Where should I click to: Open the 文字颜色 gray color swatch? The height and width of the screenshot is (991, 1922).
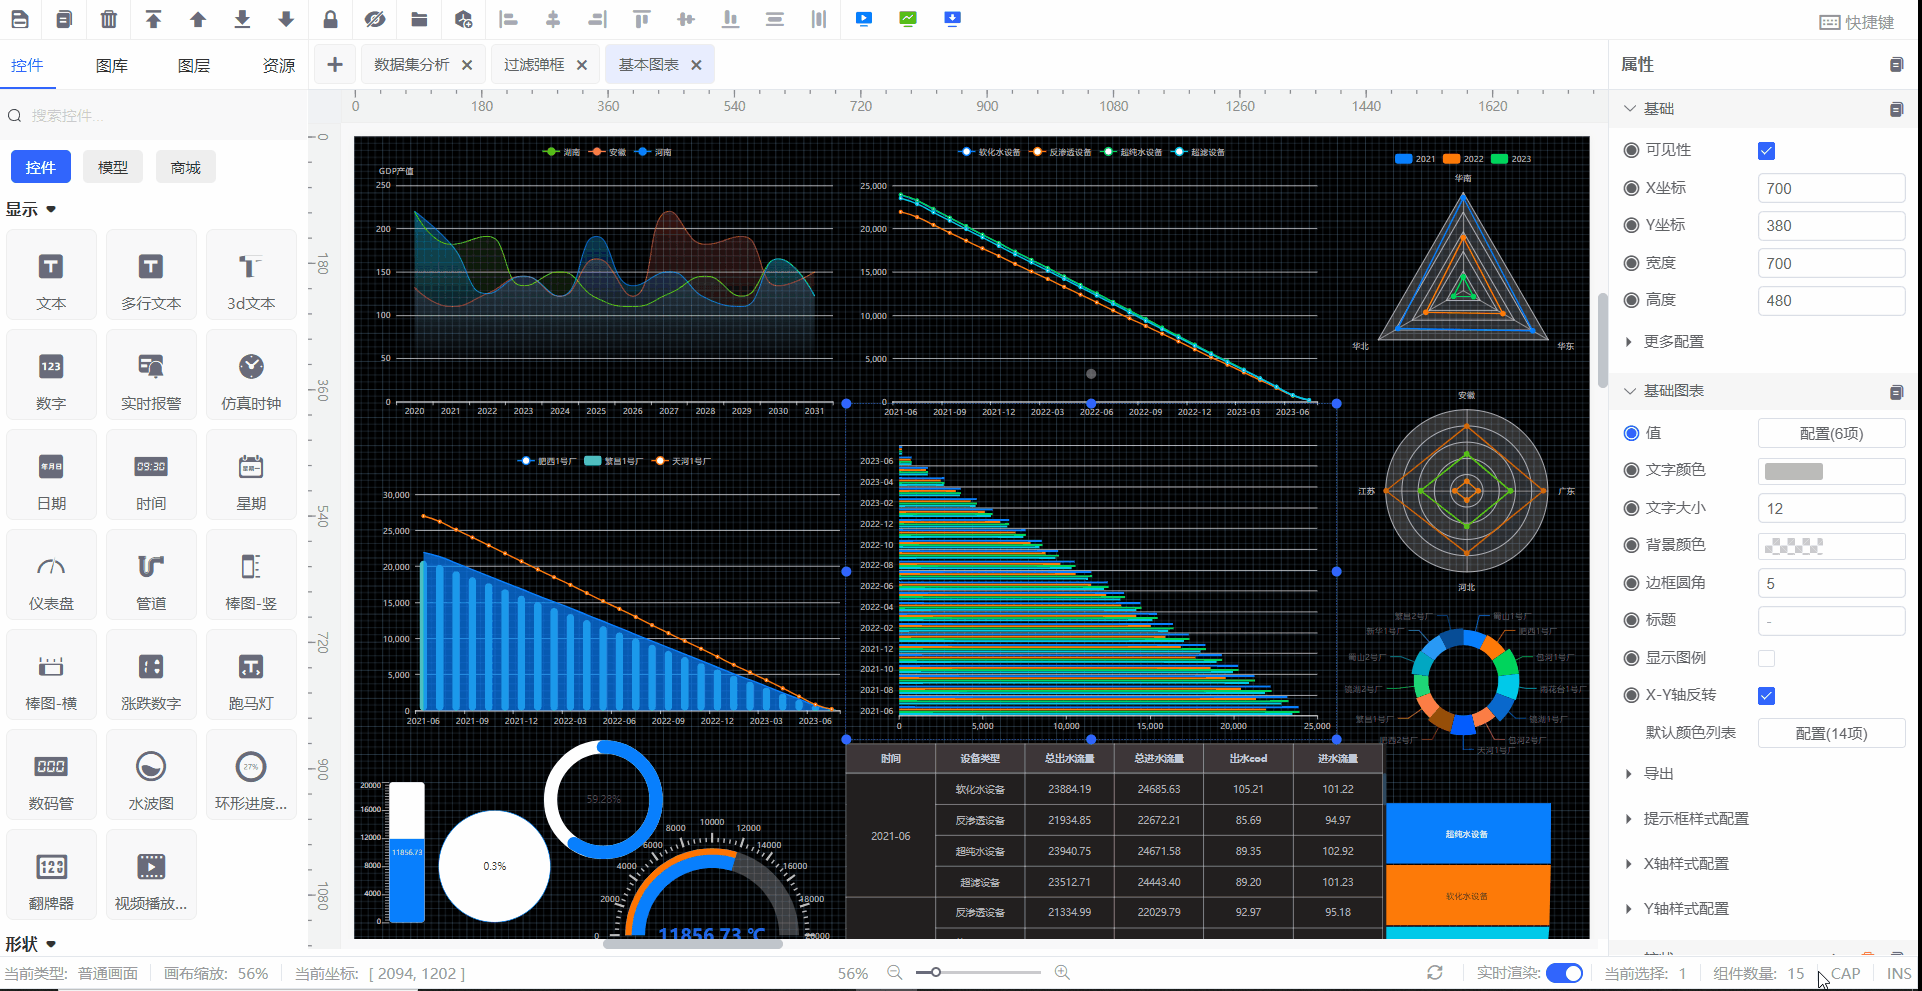coord(1794,471)
